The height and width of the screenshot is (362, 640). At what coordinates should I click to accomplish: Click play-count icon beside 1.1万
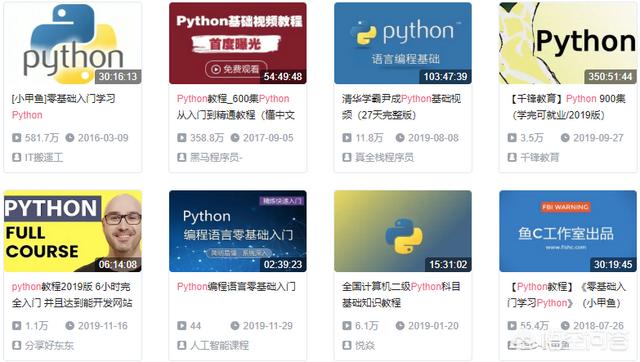coord(16,326)
